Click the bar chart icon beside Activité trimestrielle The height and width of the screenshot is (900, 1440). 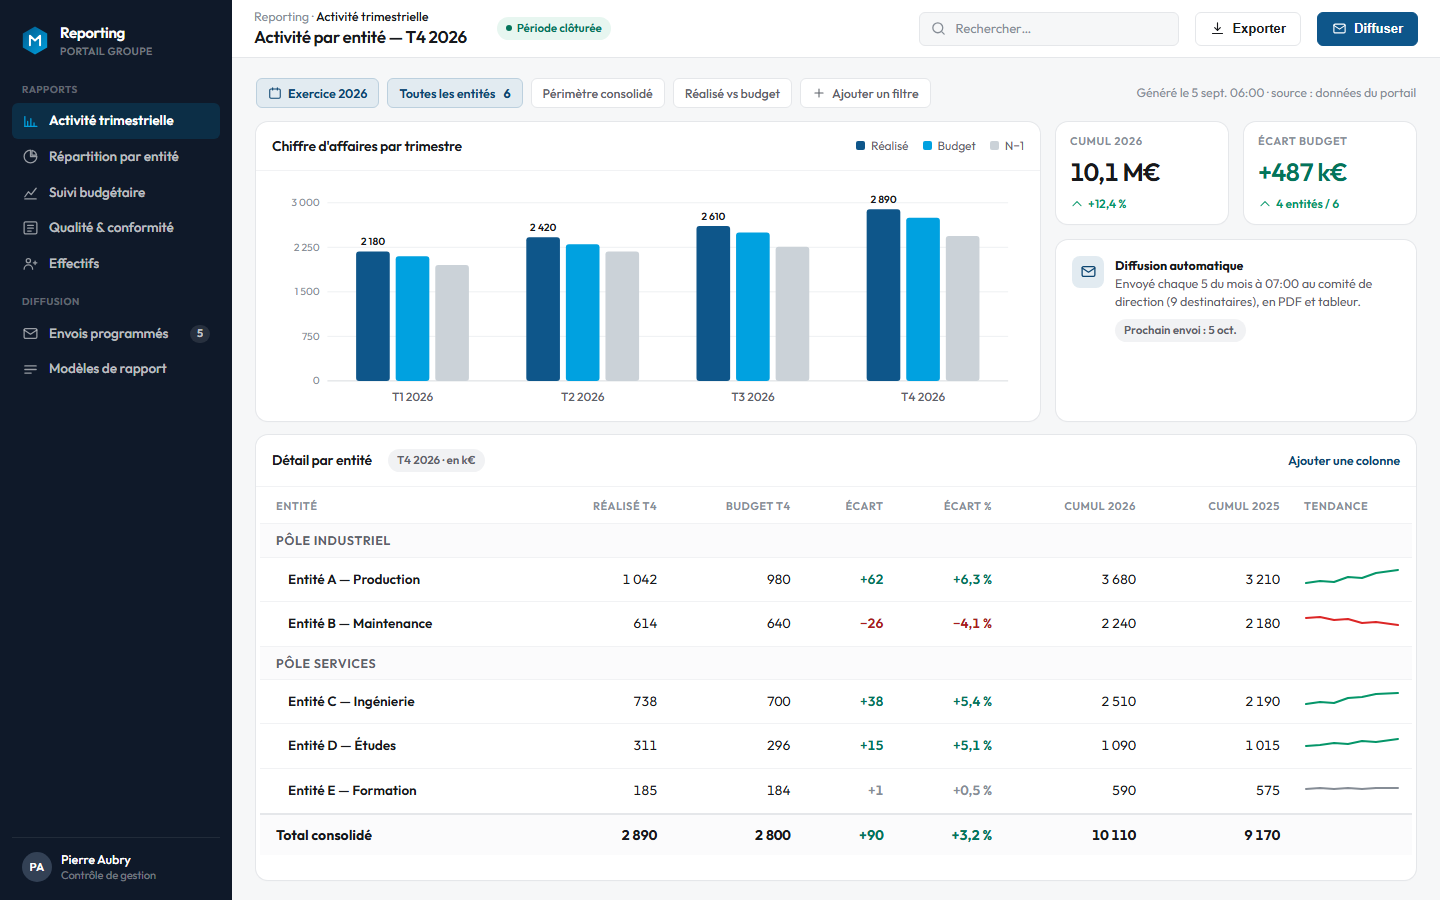pyautogui.click(x=30, y=121)
